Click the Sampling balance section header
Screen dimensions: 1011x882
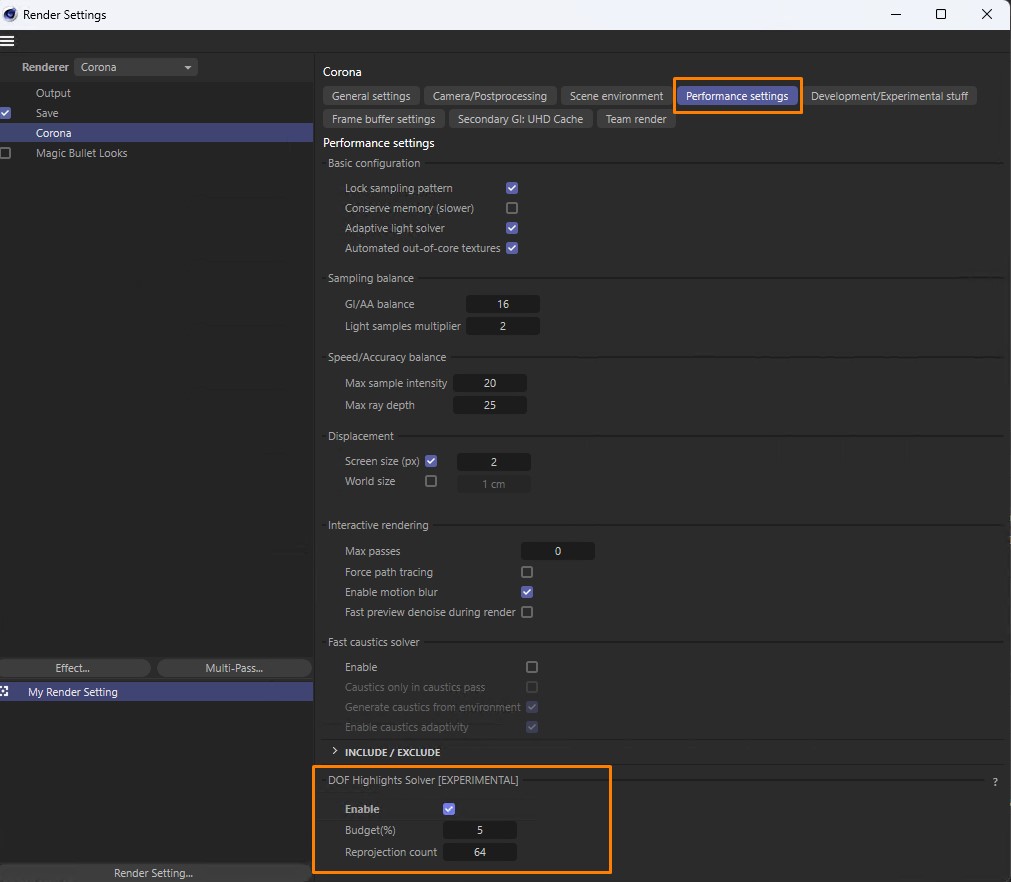pos(371,278)
